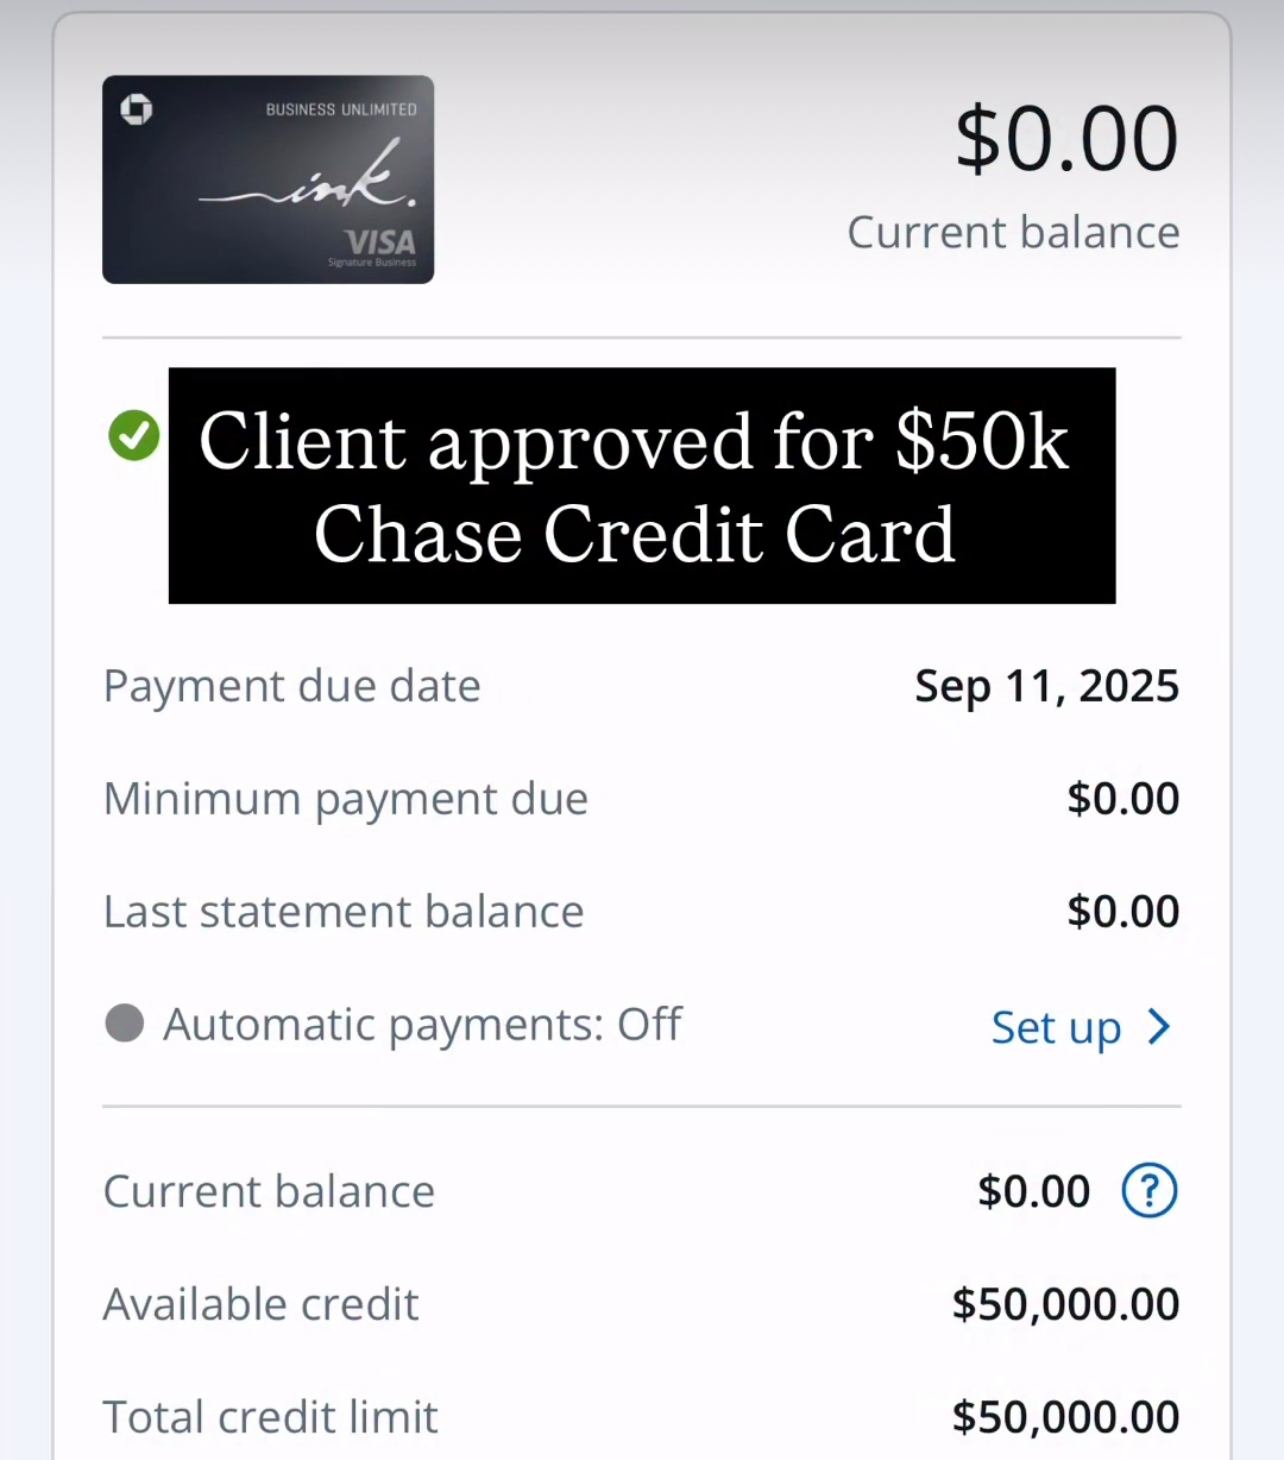This screenshot has width=1284, height=1460.
Task: Click the Minimum payment due row
Action: [642, 799]
